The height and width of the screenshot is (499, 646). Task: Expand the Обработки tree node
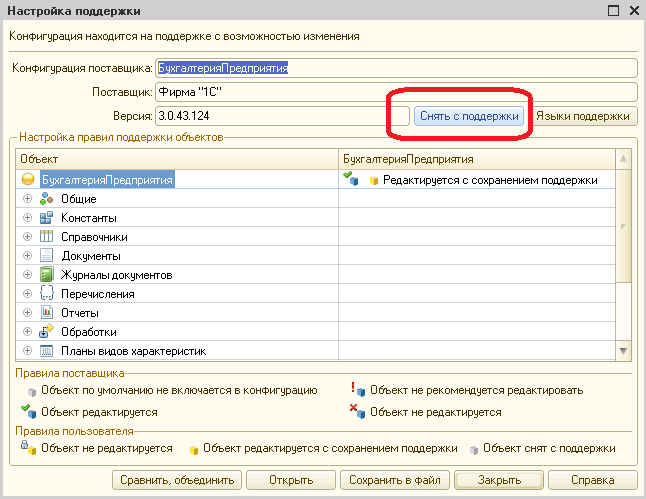coord(28,331)
